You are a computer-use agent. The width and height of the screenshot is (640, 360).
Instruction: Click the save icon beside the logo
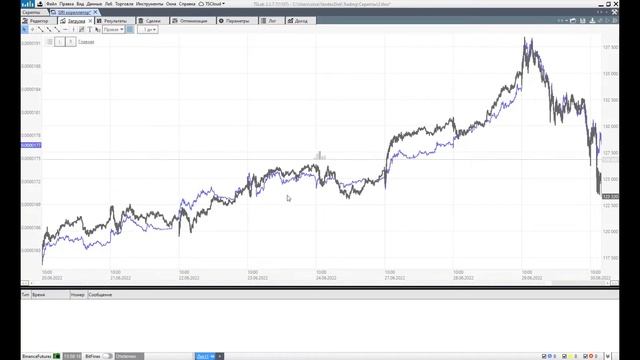coord(40,4)
